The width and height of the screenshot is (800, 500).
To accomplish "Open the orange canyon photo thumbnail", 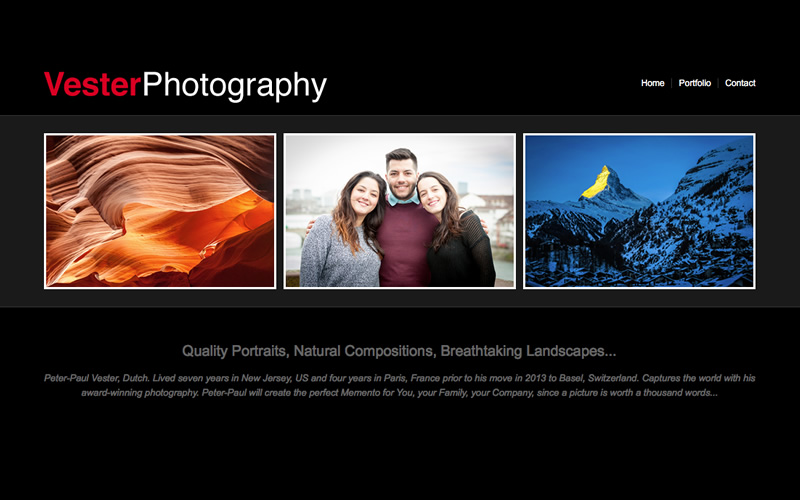I will point(160,211).
